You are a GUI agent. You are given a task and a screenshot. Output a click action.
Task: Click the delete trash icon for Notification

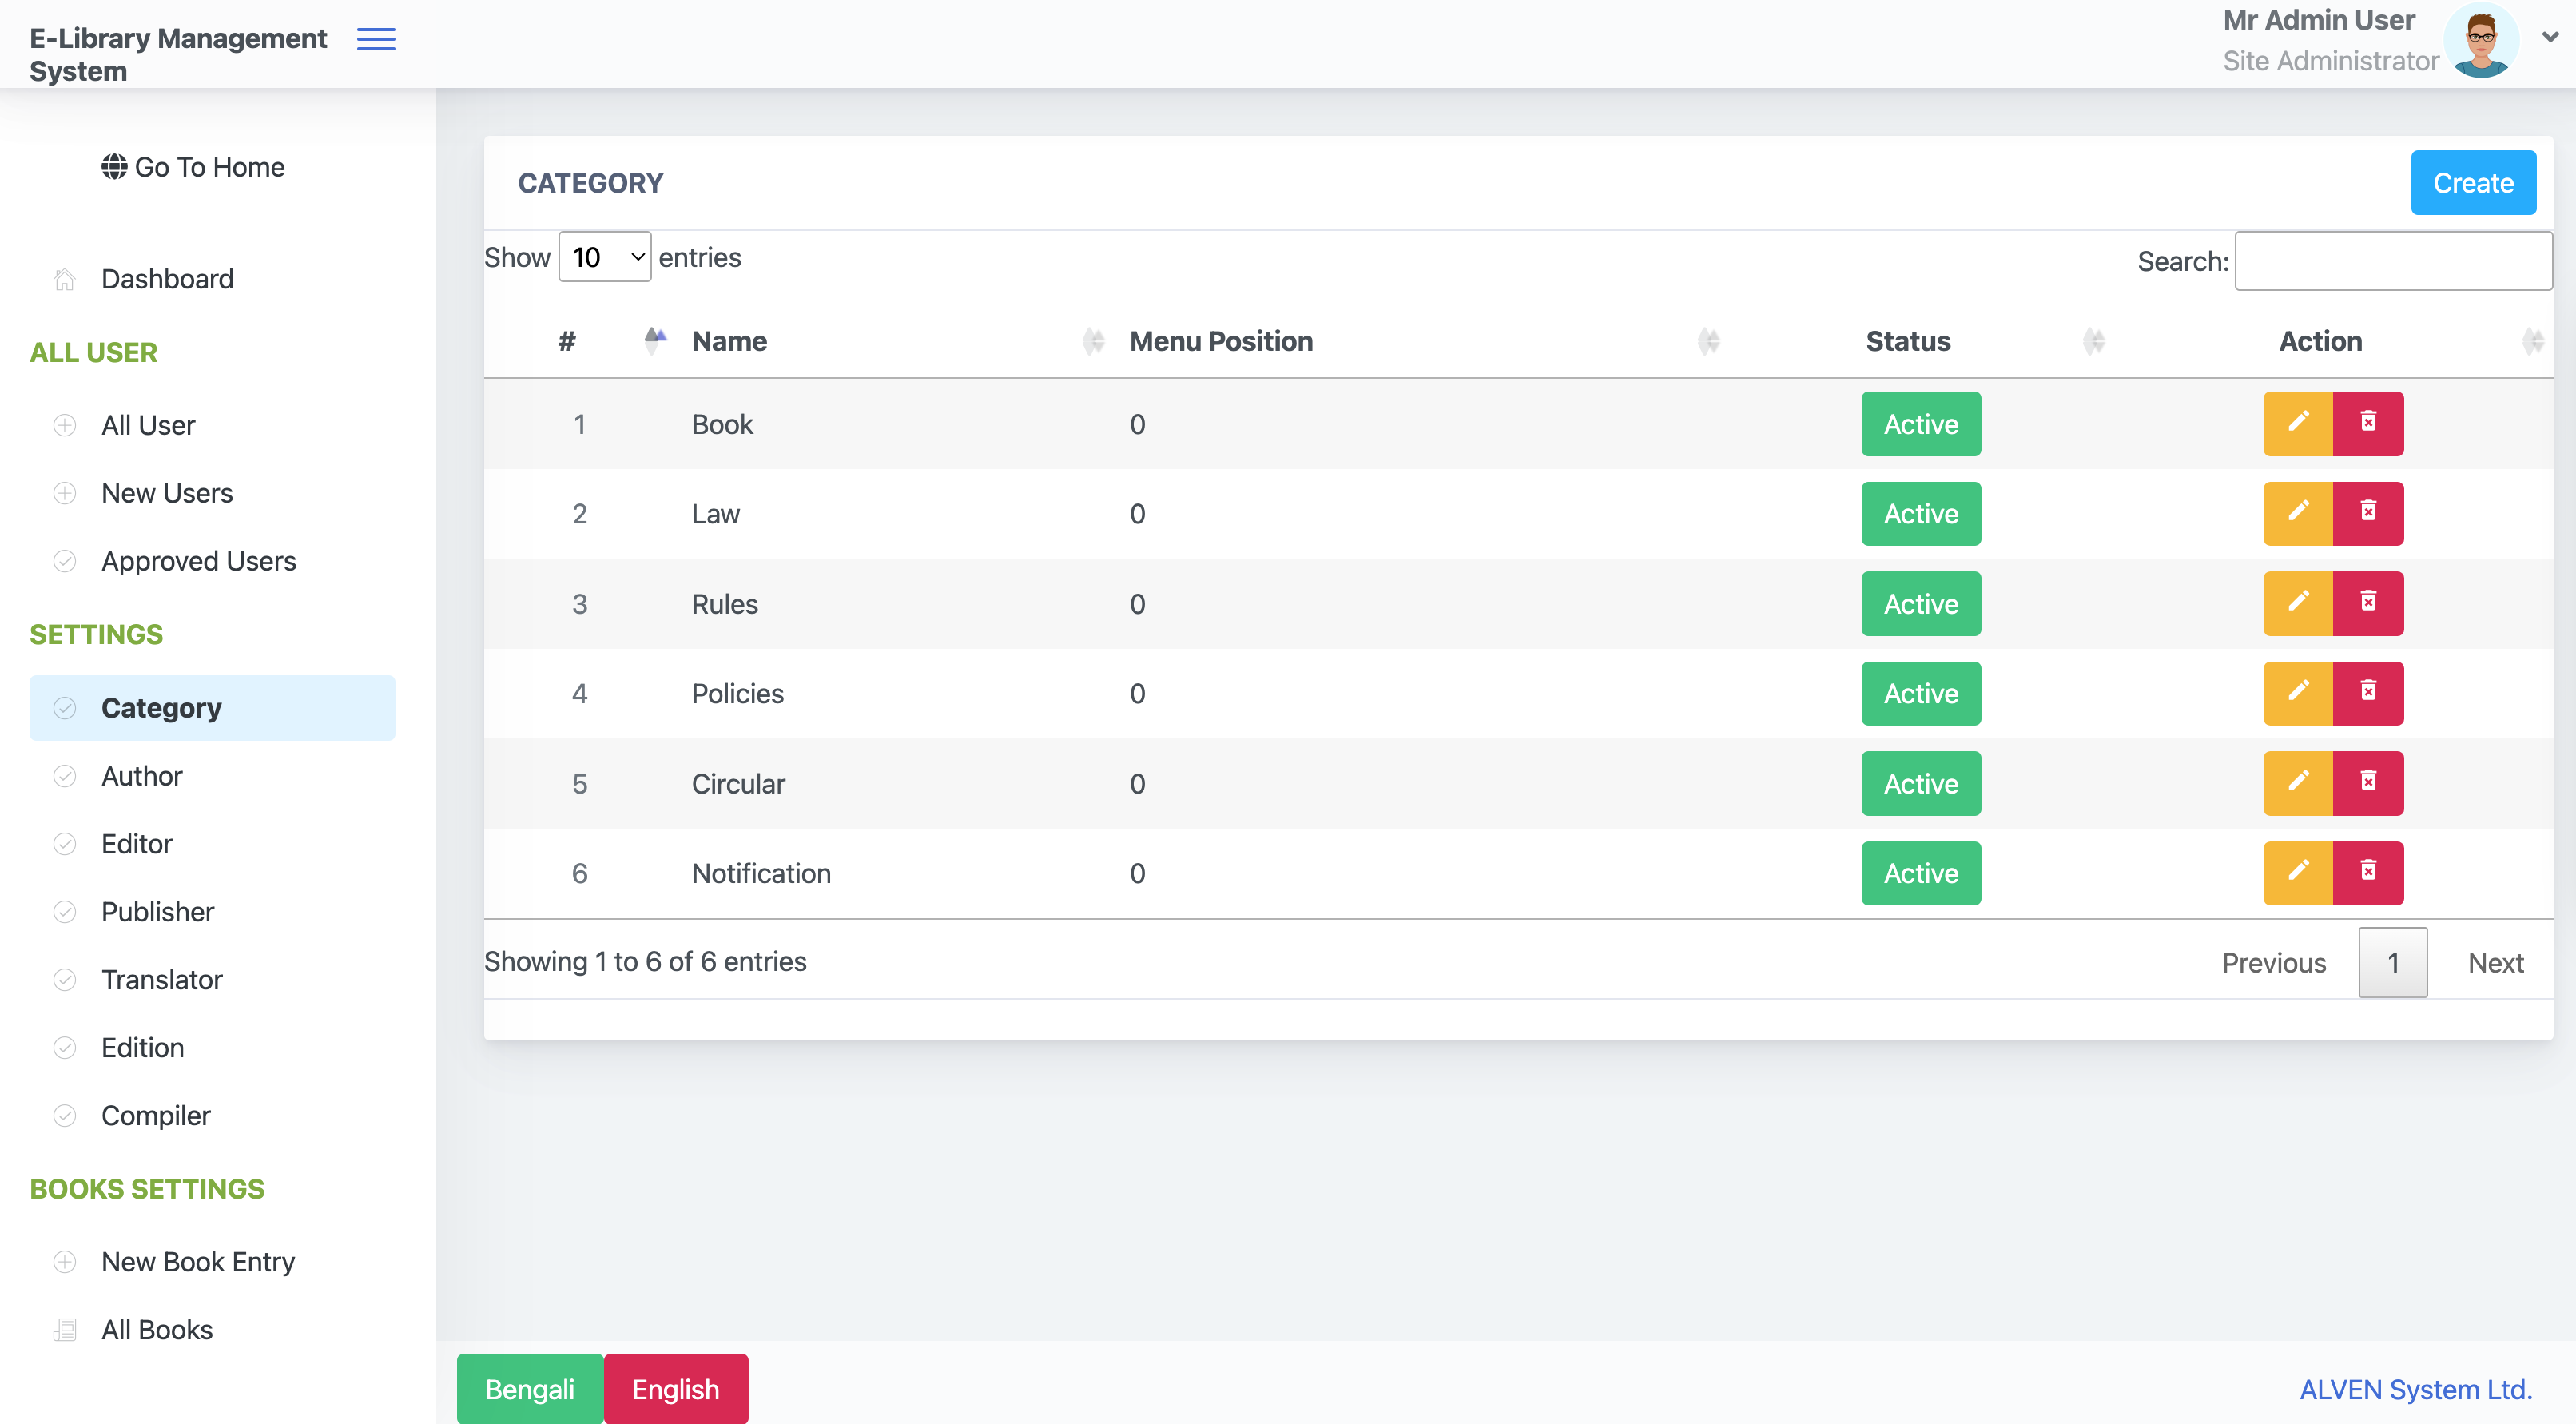pyautogui.click(x=2368, y=873)
